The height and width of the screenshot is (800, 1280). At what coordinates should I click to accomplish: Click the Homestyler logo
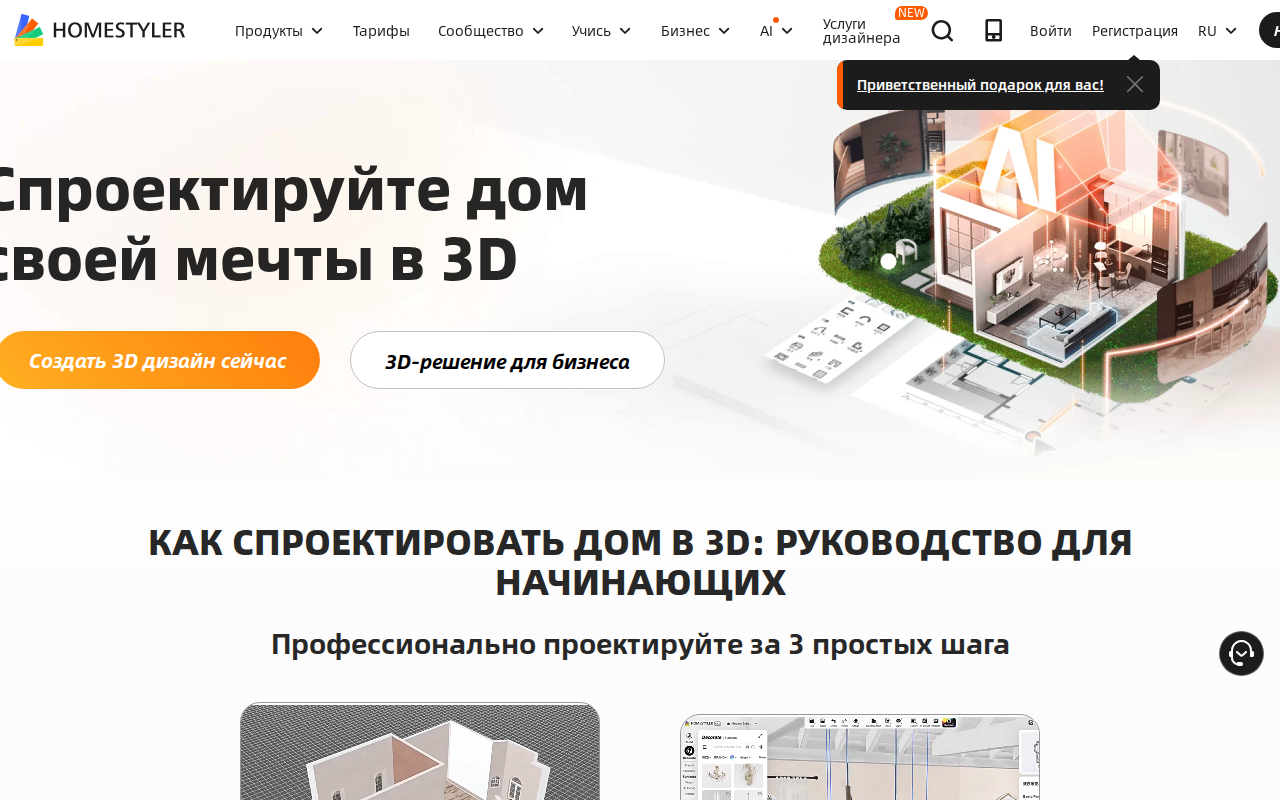100,30
